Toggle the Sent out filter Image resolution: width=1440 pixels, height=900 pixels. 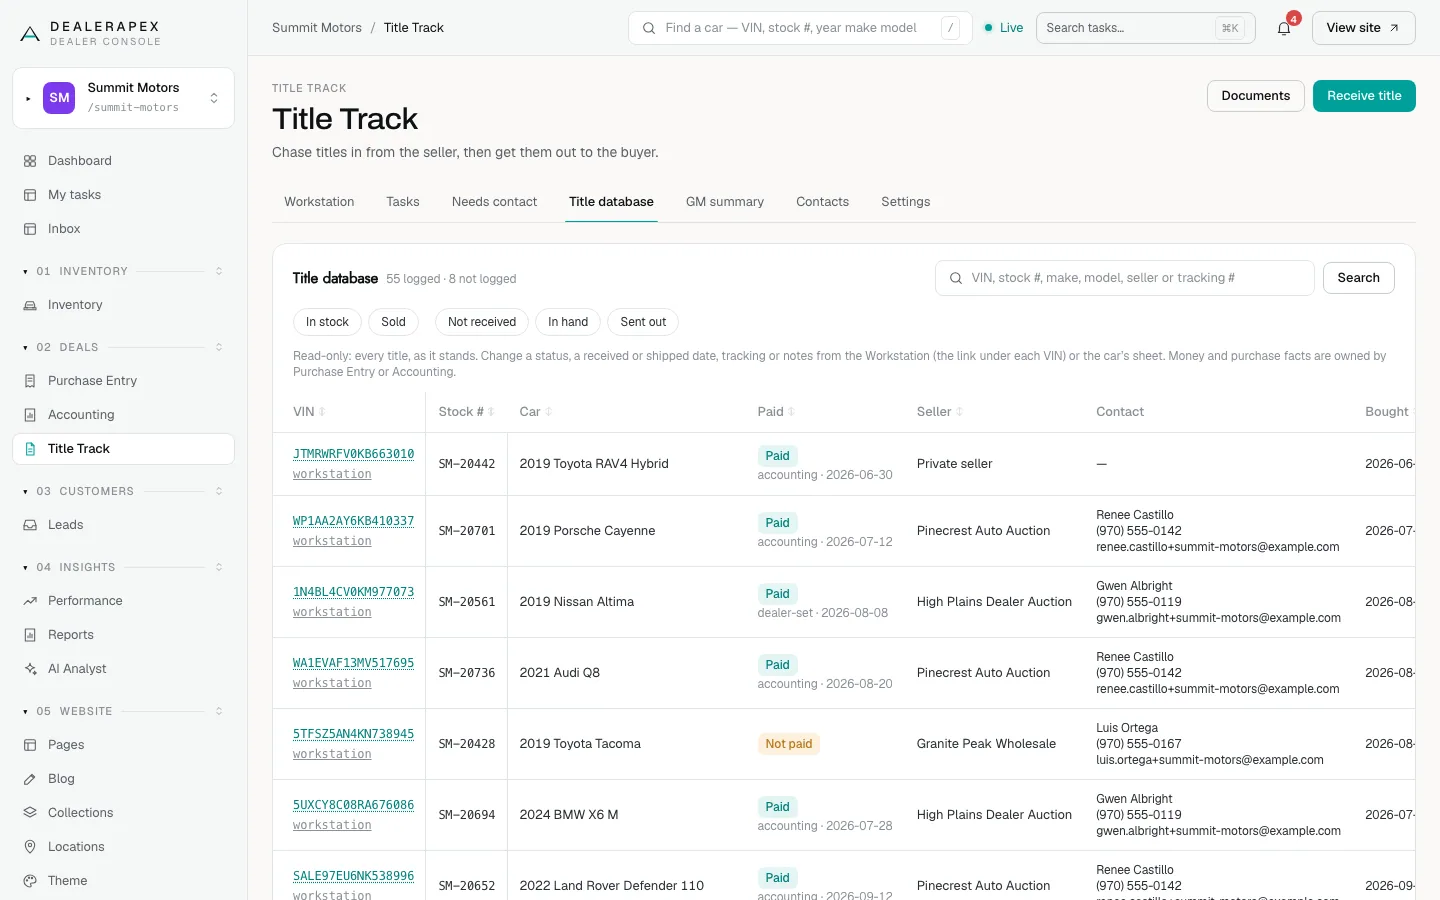tap(643, 322)
